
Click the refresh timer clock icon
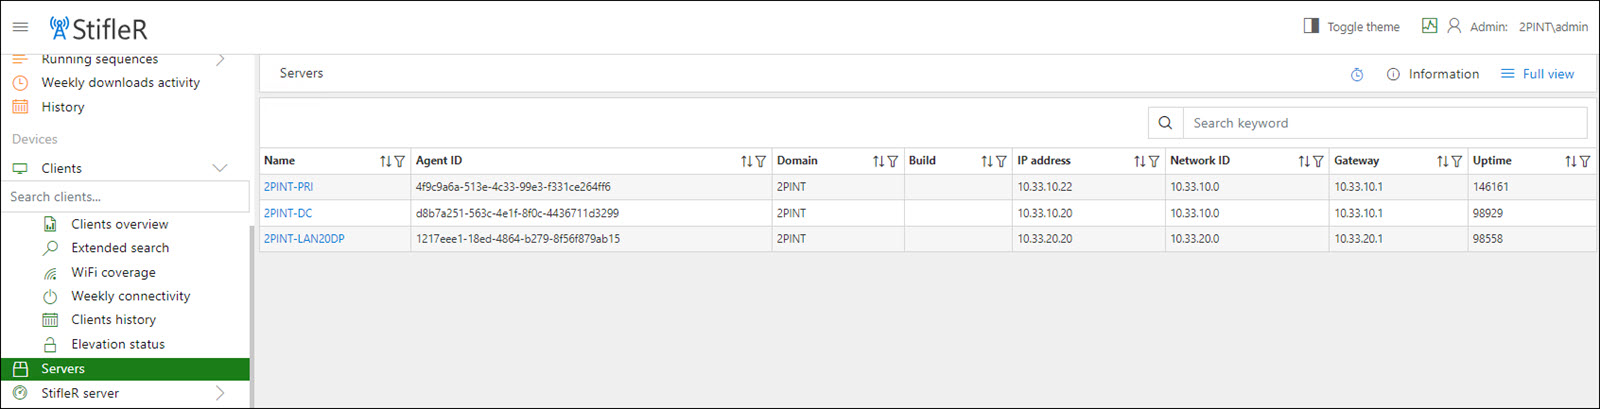[1357, 75]
